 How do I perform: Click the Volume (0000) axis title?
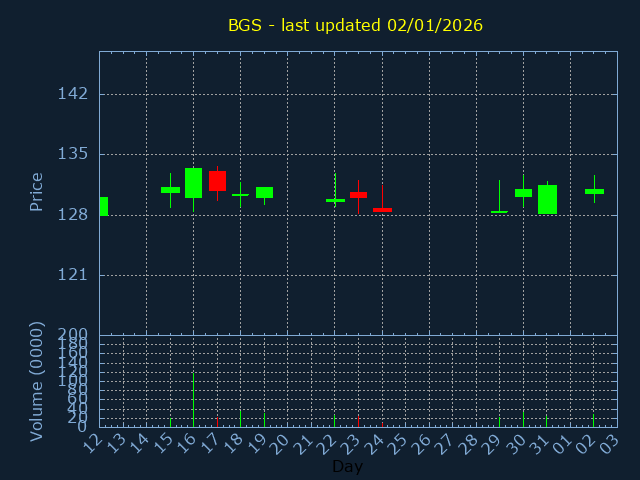click(x=37, y=381)
